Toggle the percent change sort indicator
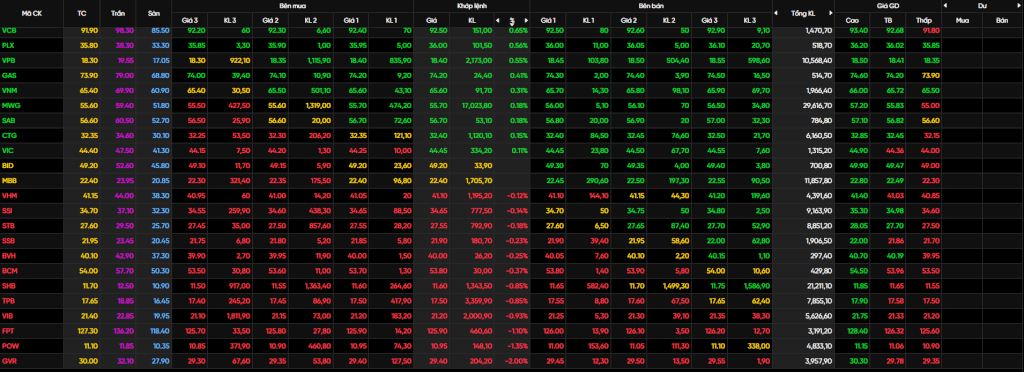This screenshot has width=1024, height=372. 511,20
